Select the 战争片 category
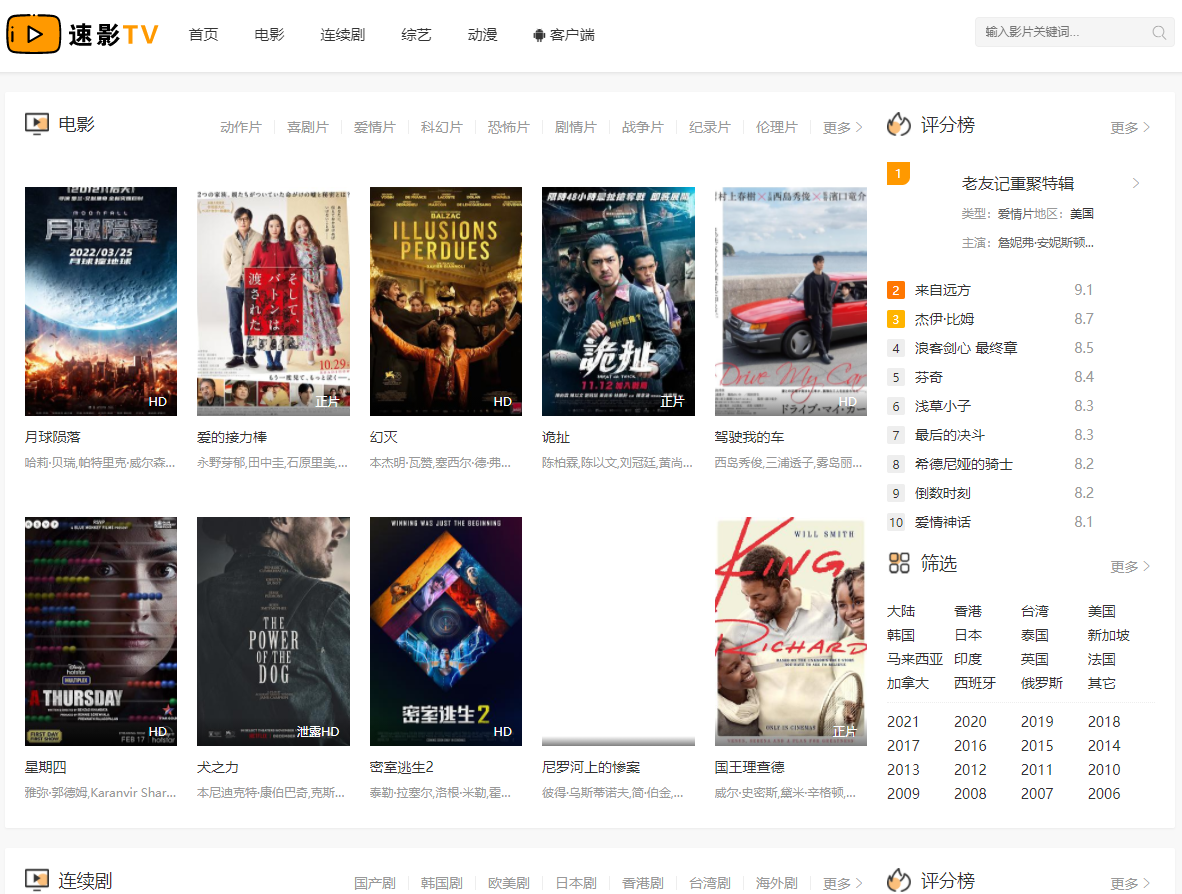Viewport: 1182px width, 894px height. [x=643, y=127]
